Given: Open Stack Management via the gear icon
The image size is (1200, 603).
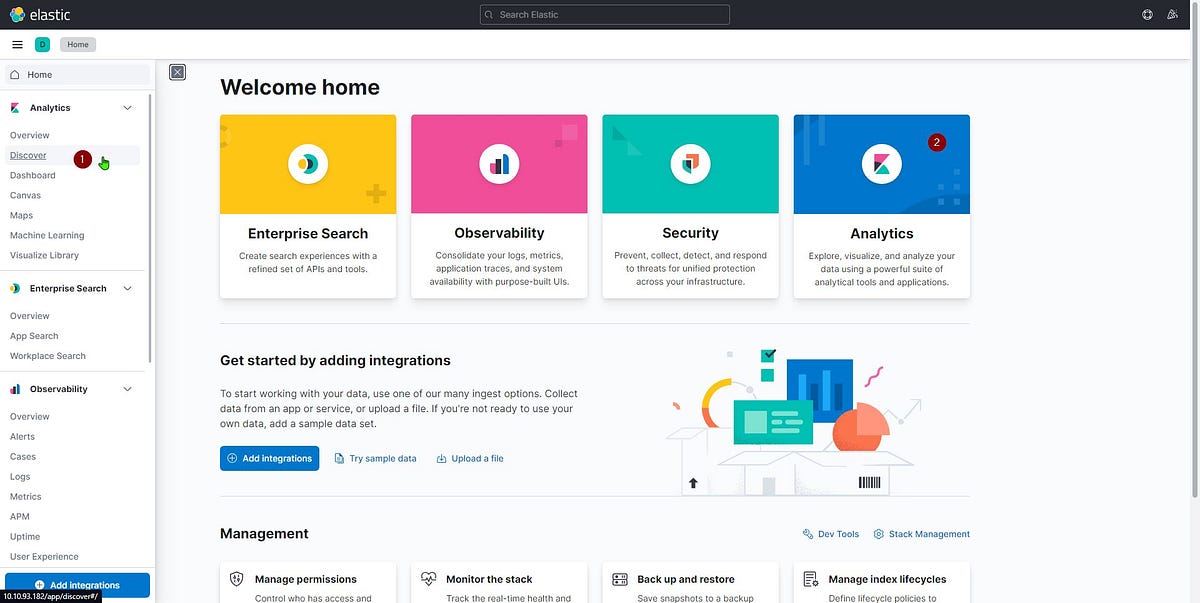Looking at the screenshot, I should (x=877, y=533).
